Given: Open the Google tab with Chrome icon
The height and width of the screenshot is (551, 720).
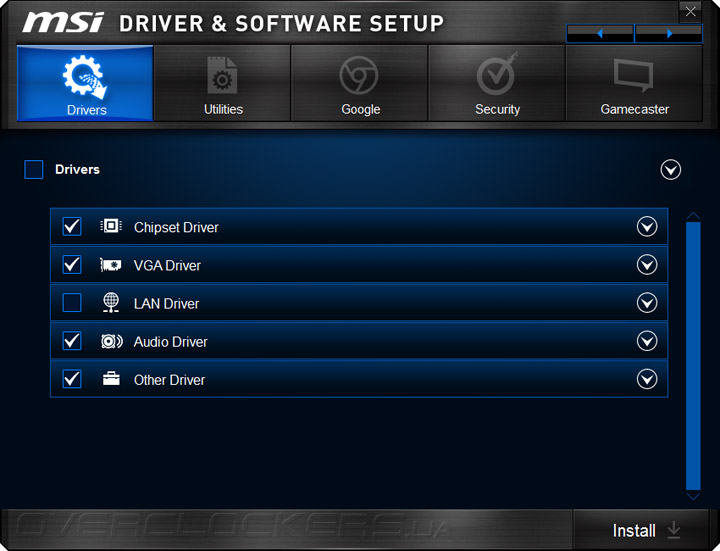Looking at the screenshot, I should 360,84.
